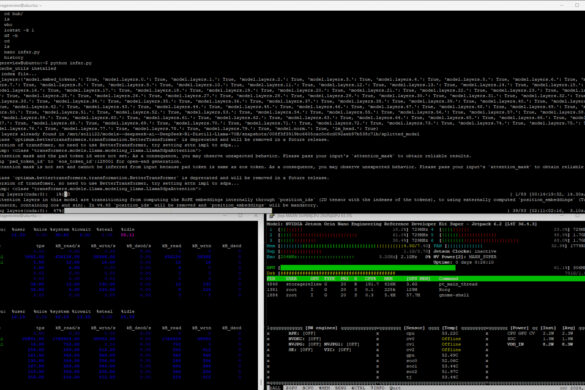Select the 4MEM page in jtop
Image resolution: width=585 pixels, height=390 pixels.
pyautogui.click(x=324, y=388)
